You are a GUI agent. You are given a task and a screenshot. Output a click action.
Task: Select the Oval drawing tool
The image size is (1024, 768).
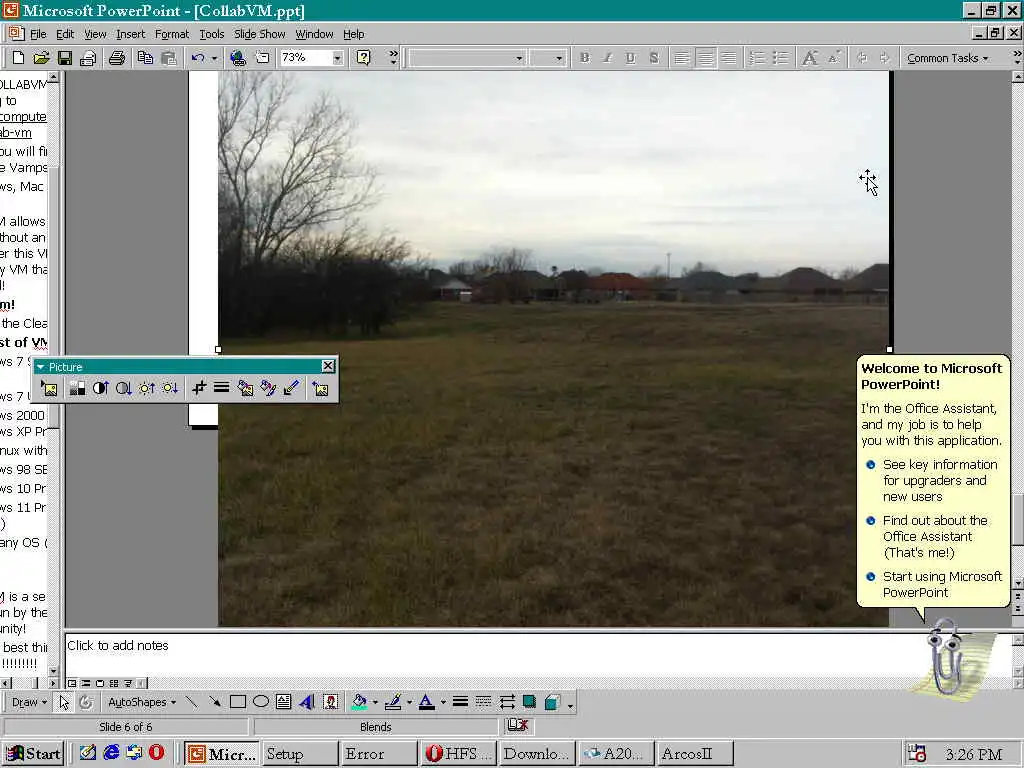click(x=261, y=702)
